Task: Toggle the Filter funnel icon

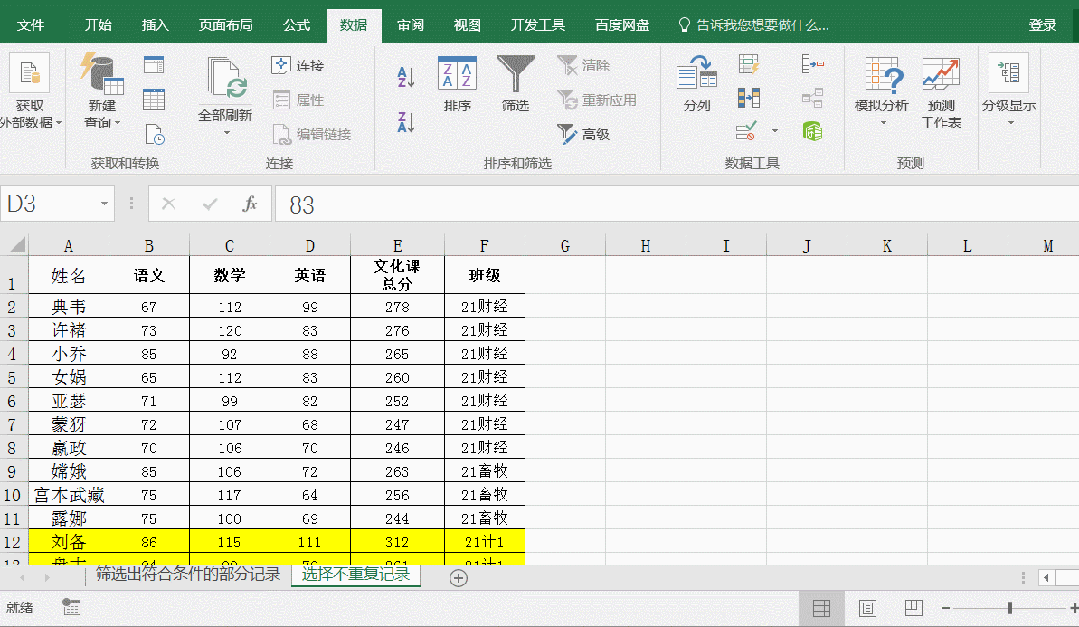Action: pos(515,74)
